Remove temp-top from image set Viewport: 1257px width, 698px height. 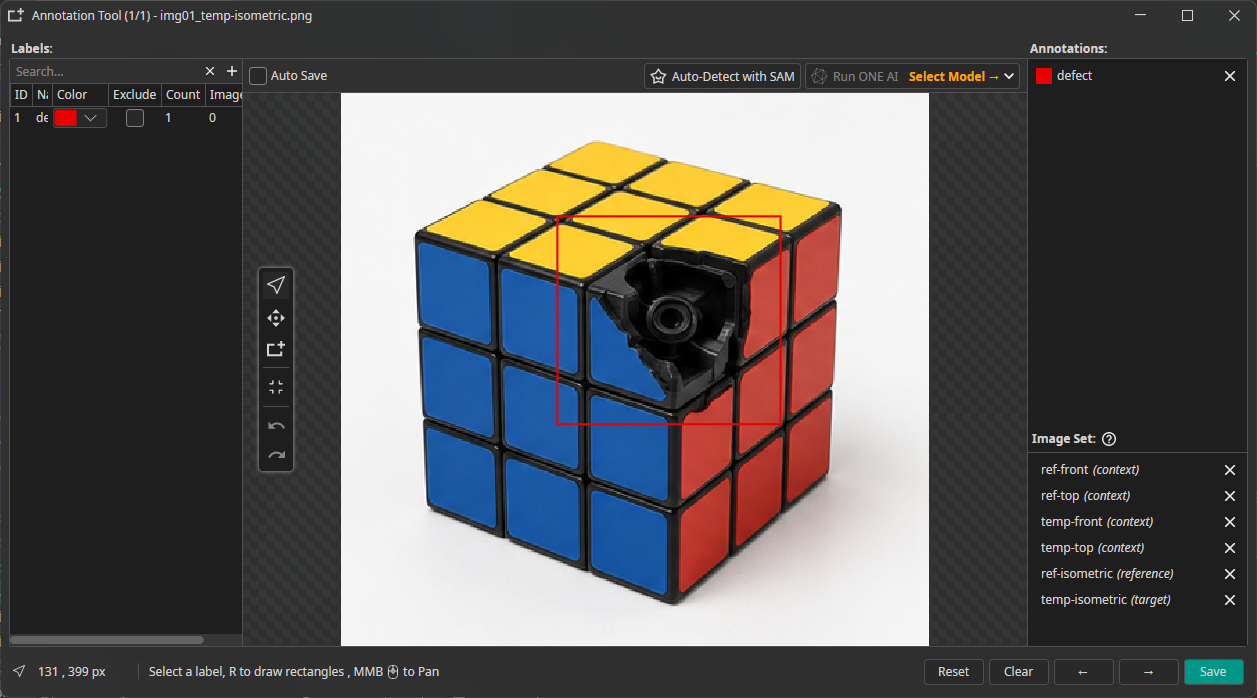pyautogui.click(x=1230, y=548)
